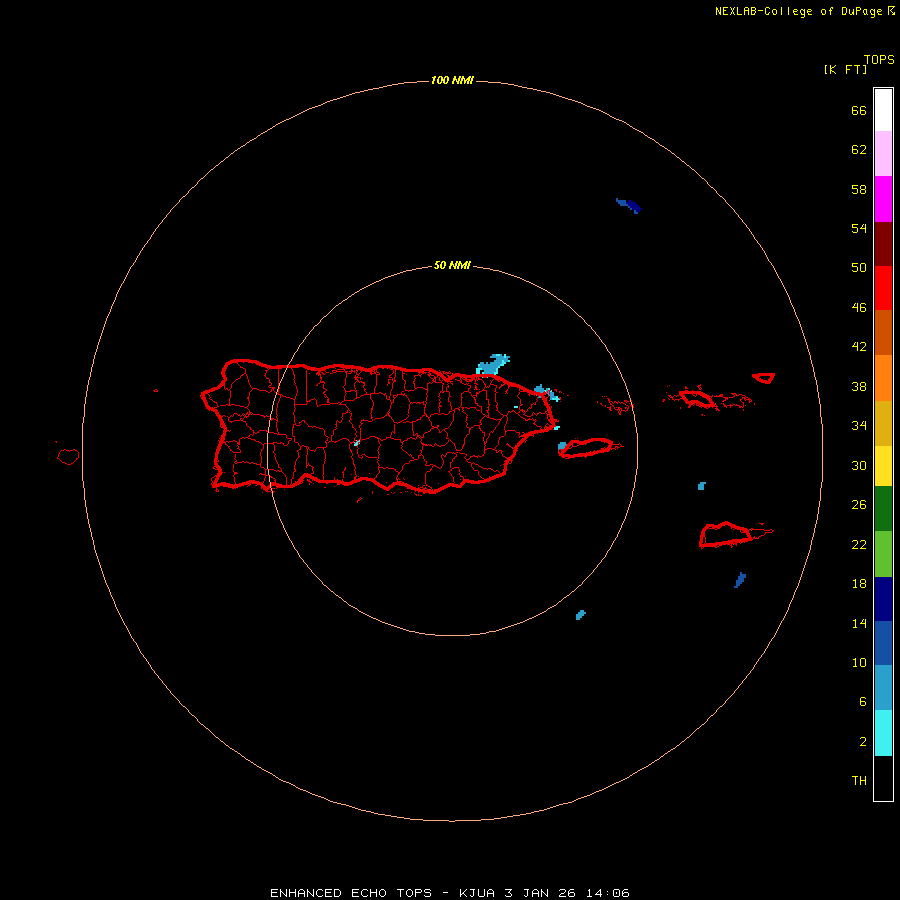Click the 100 NMI range ring label
The width and height of the screenshot is (900, 900).
[452, 80]
